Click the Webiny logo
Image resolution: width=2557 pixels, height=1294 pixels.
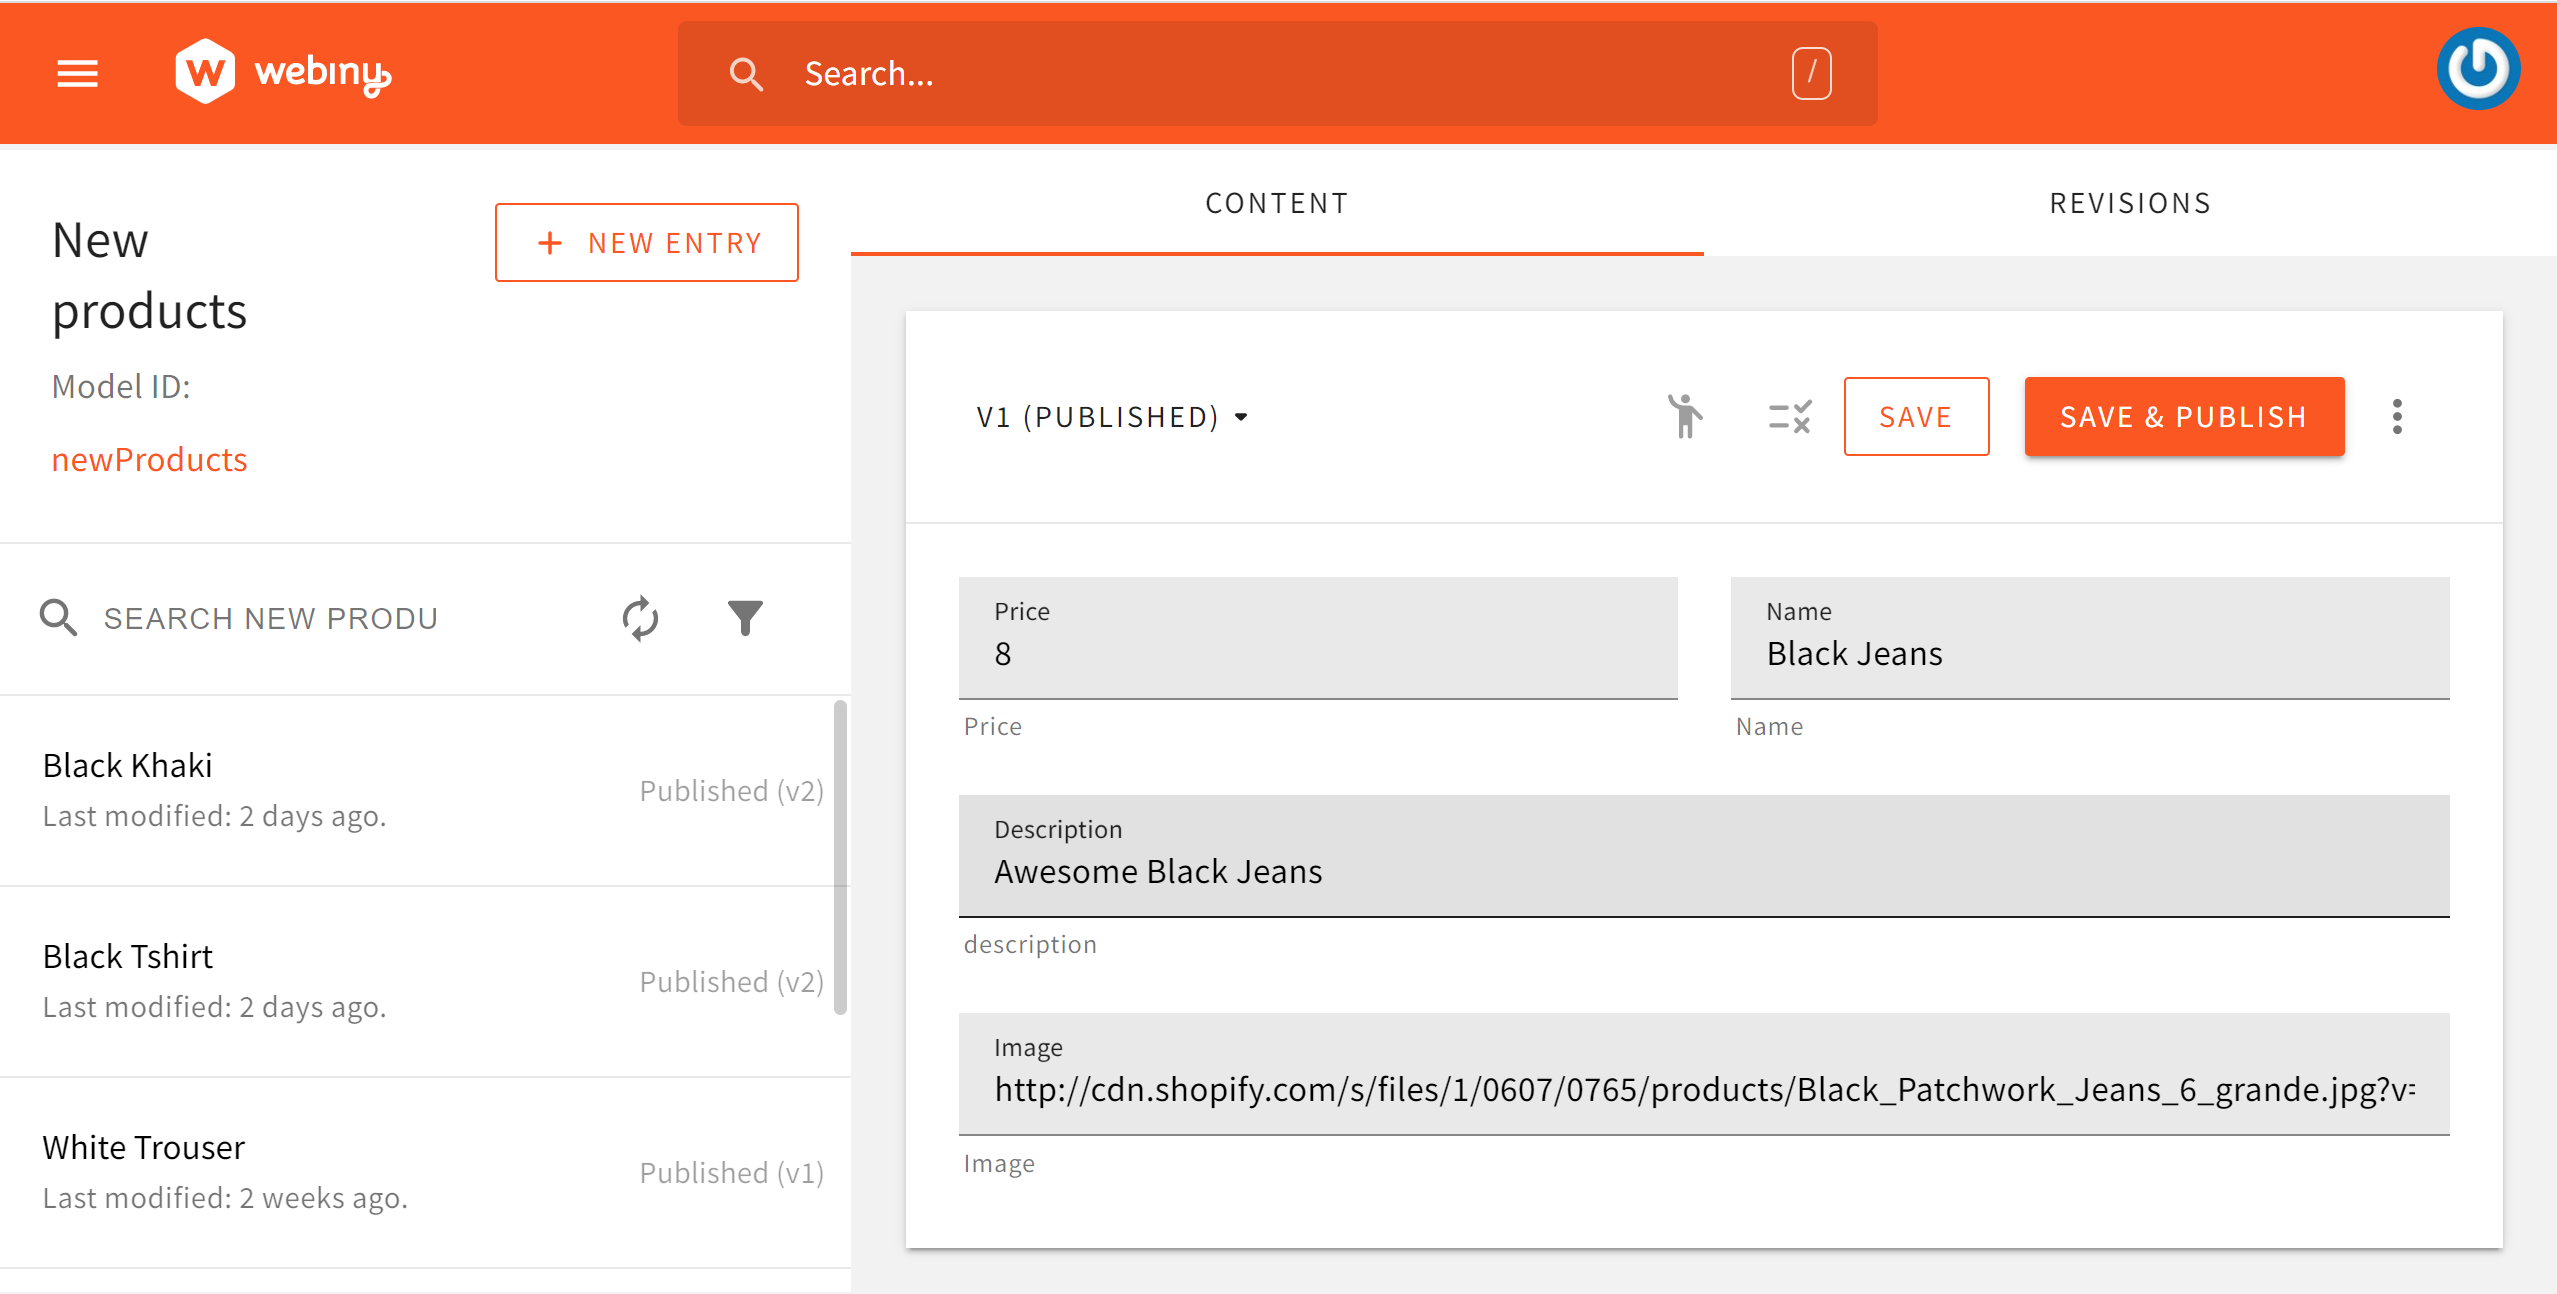coord(283,72)
